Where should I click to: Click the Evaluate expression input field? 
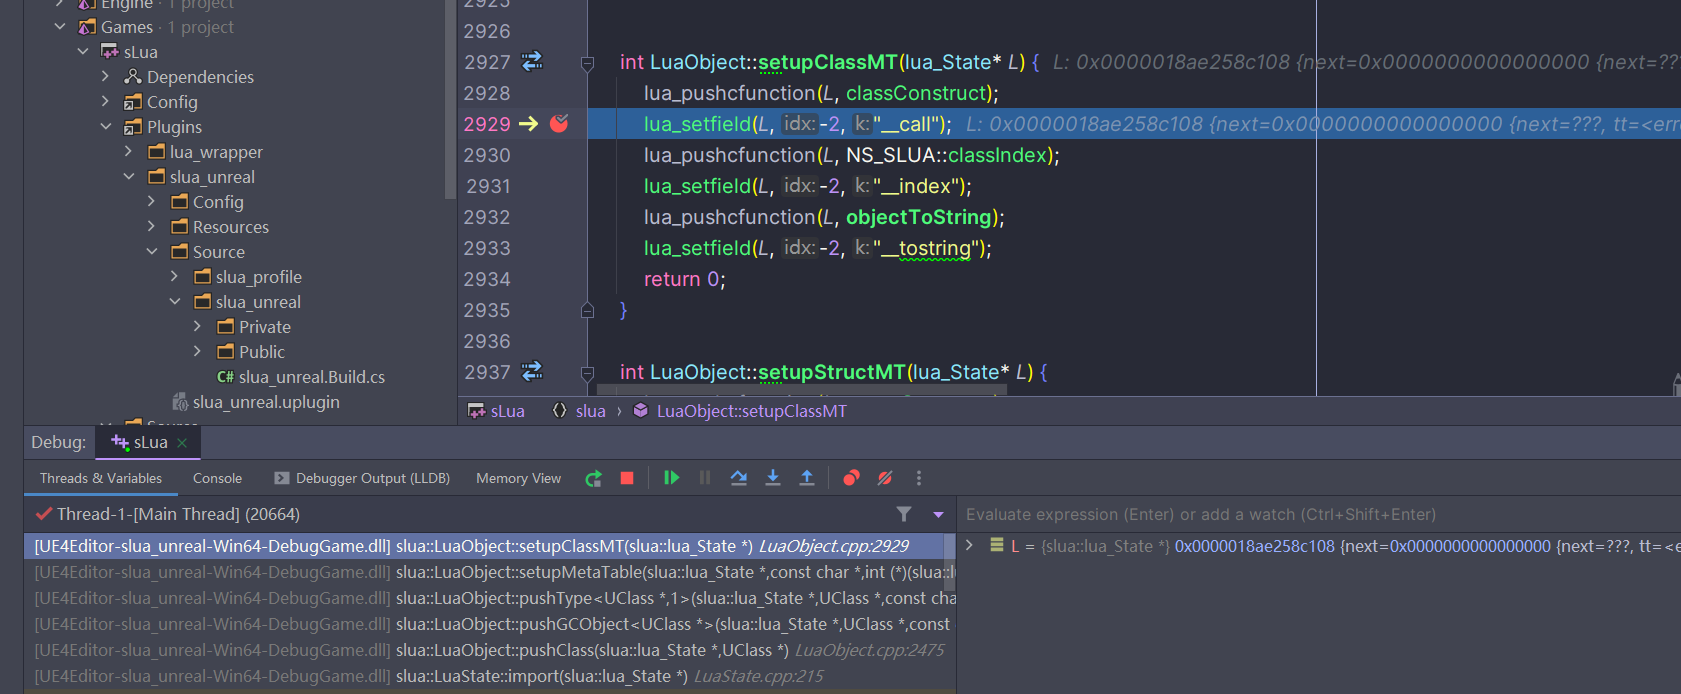[1318, 514]
